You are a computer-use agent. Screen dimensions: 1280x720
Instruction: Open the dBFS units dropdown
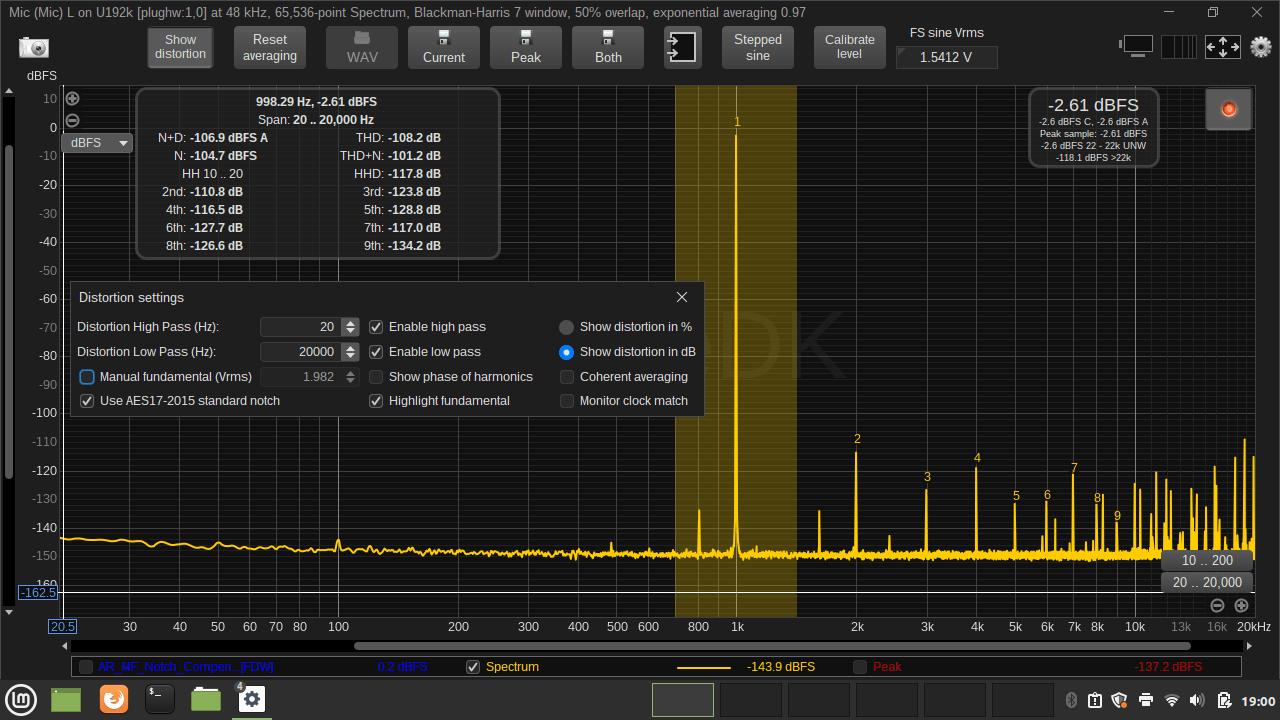point(97,143)
